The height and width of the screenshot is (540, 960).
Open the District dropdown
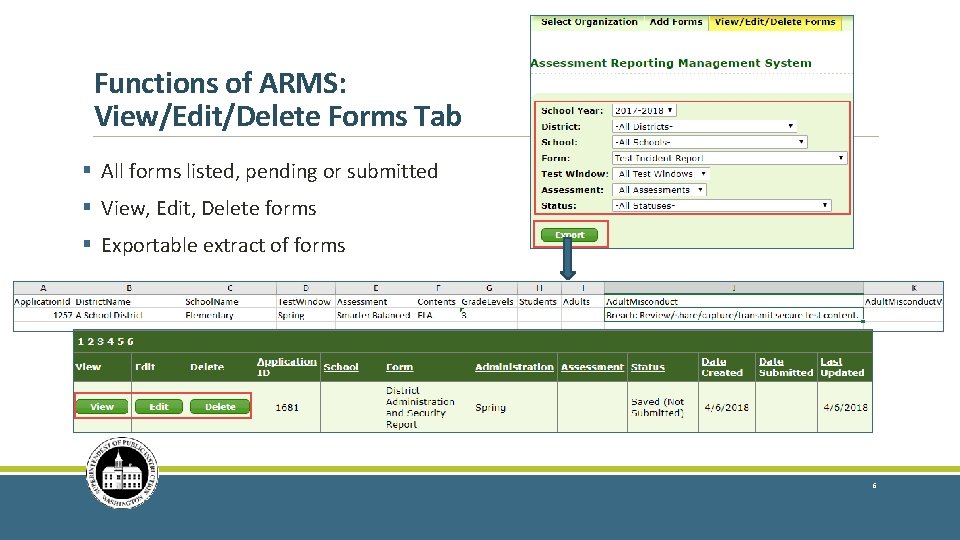tap(704, 127)
